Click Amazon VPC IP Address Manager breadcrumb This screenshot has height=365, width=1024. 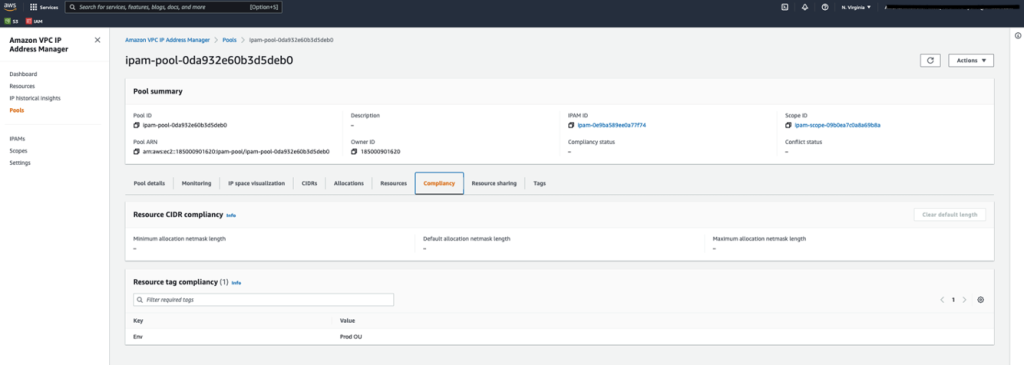pyautogui.click(x=168, y=40)
